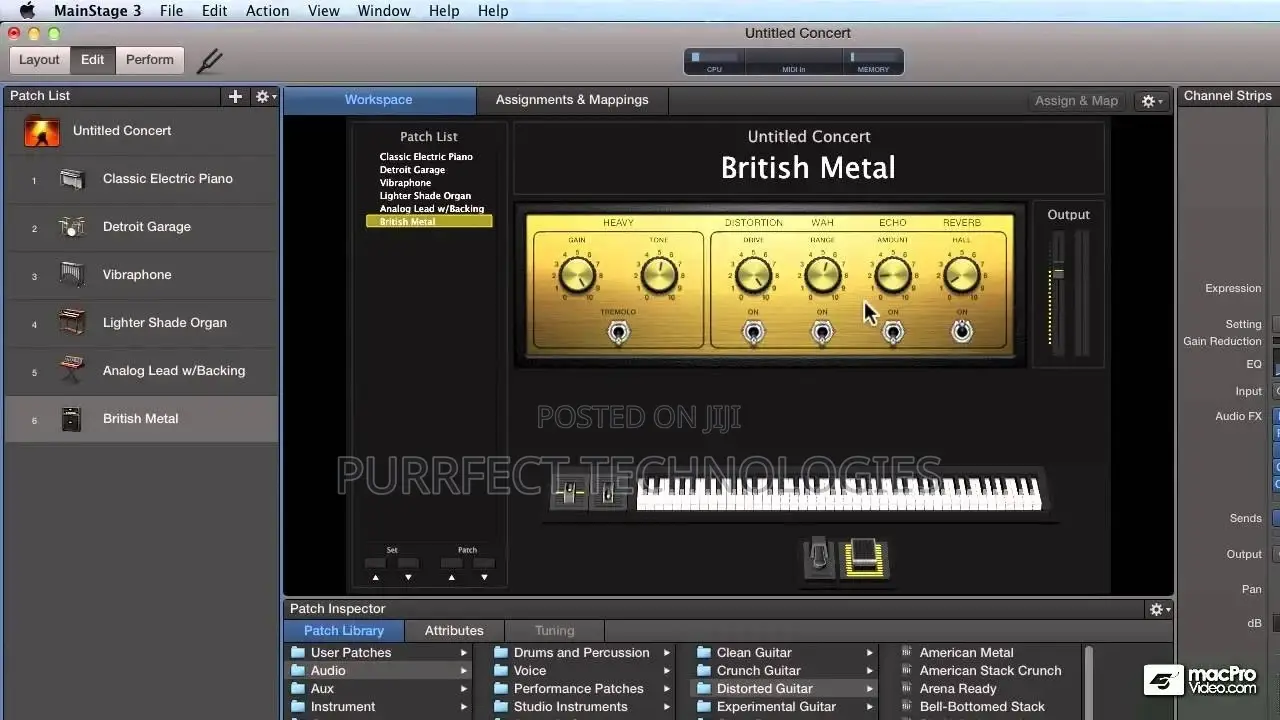This screenshot has width=1280, height=720.
Task: Toggle the Tremolo switch on the amp
Action: coord(618,332)
